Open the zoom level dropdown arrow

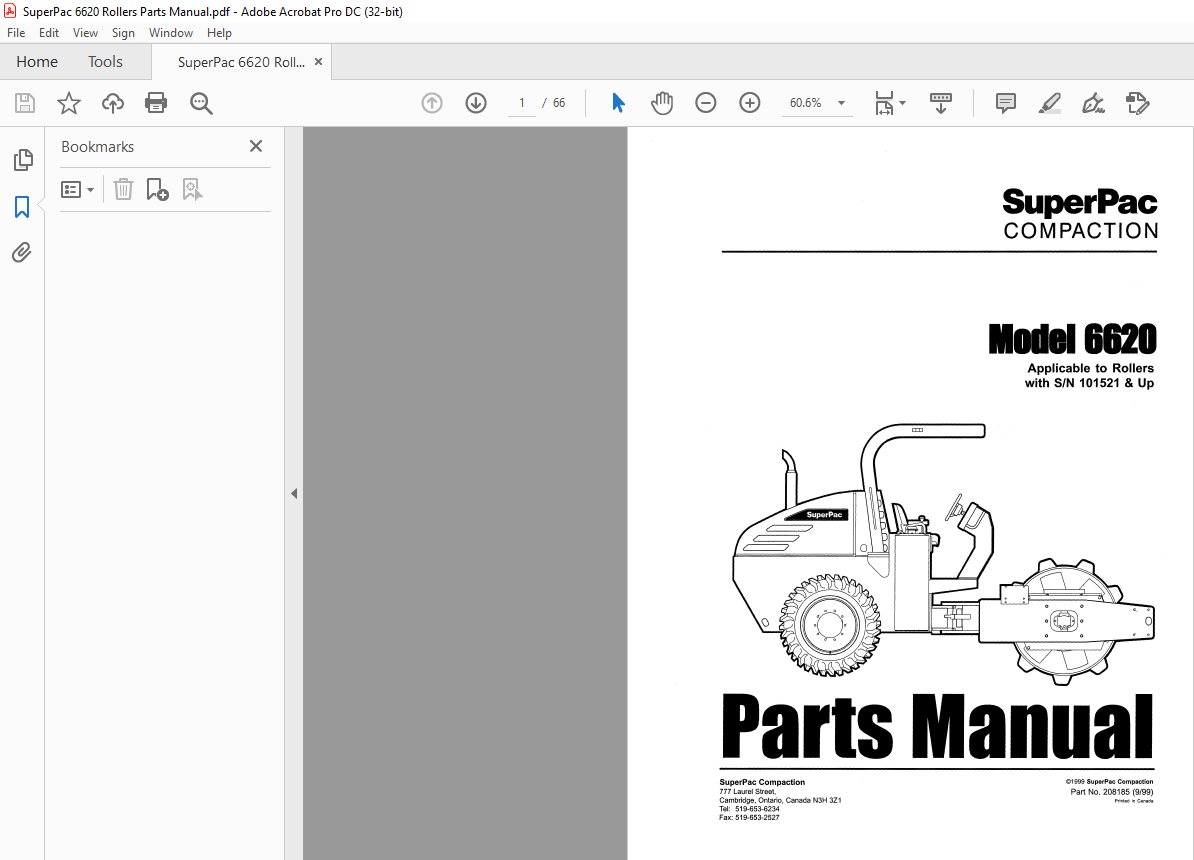[841, 103]
